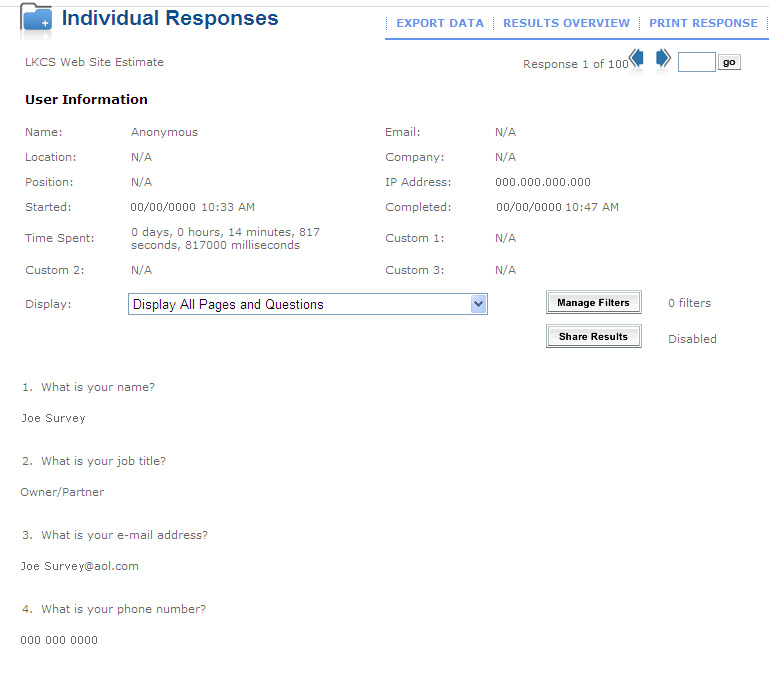Viewport: 769px width, 676px height.
Task: Click the IP Address value
Action: (x=543, y=182)
